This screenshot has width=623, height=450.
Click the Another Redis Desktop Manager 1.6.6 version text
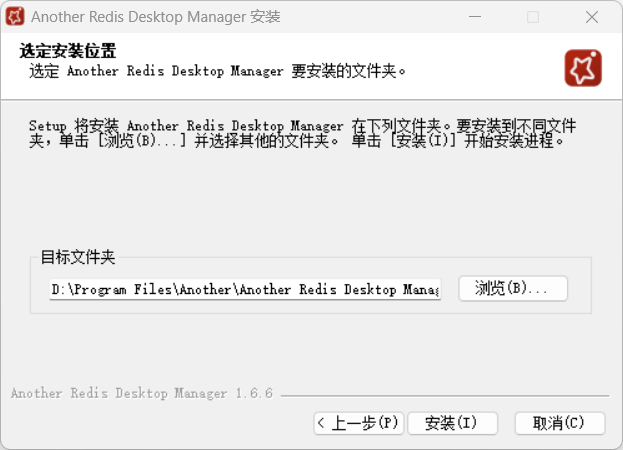tap(142, 393)
